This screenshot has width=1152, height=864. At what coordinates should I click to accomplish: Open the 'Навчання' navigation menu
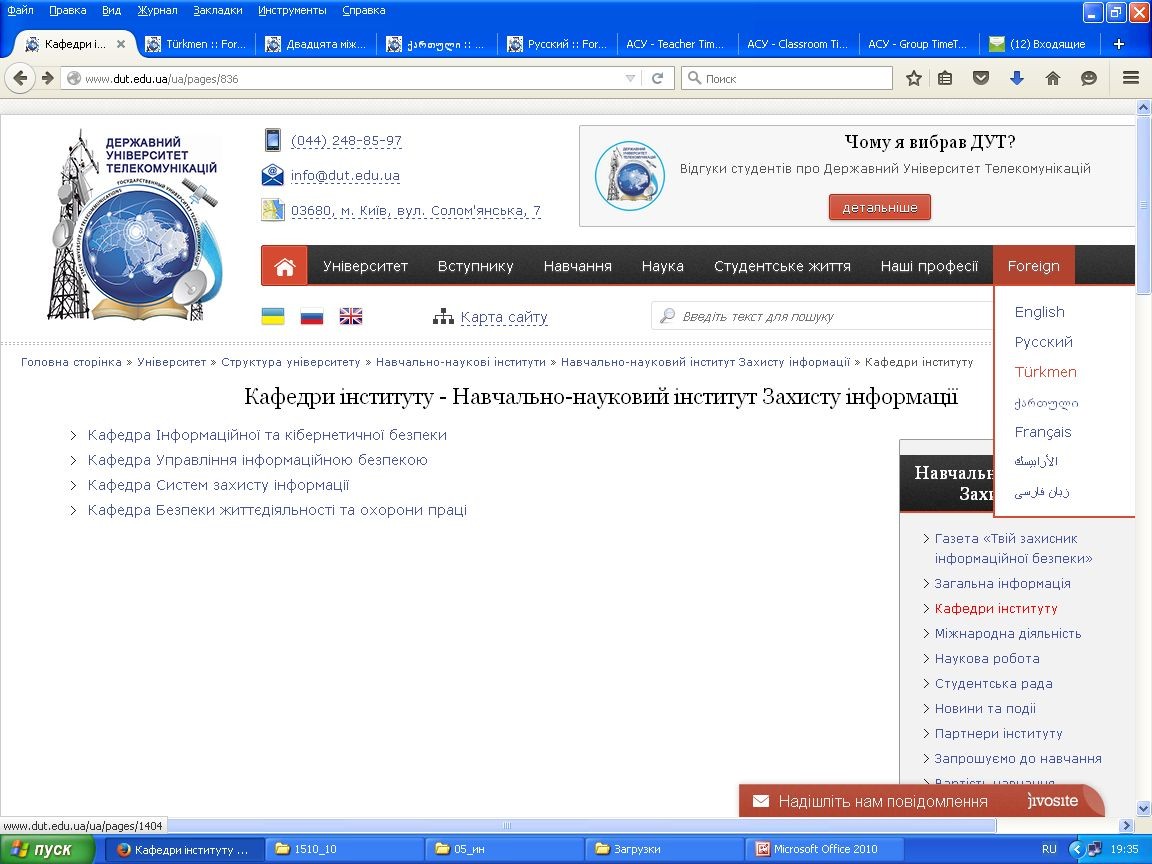[x=577, y=266]
